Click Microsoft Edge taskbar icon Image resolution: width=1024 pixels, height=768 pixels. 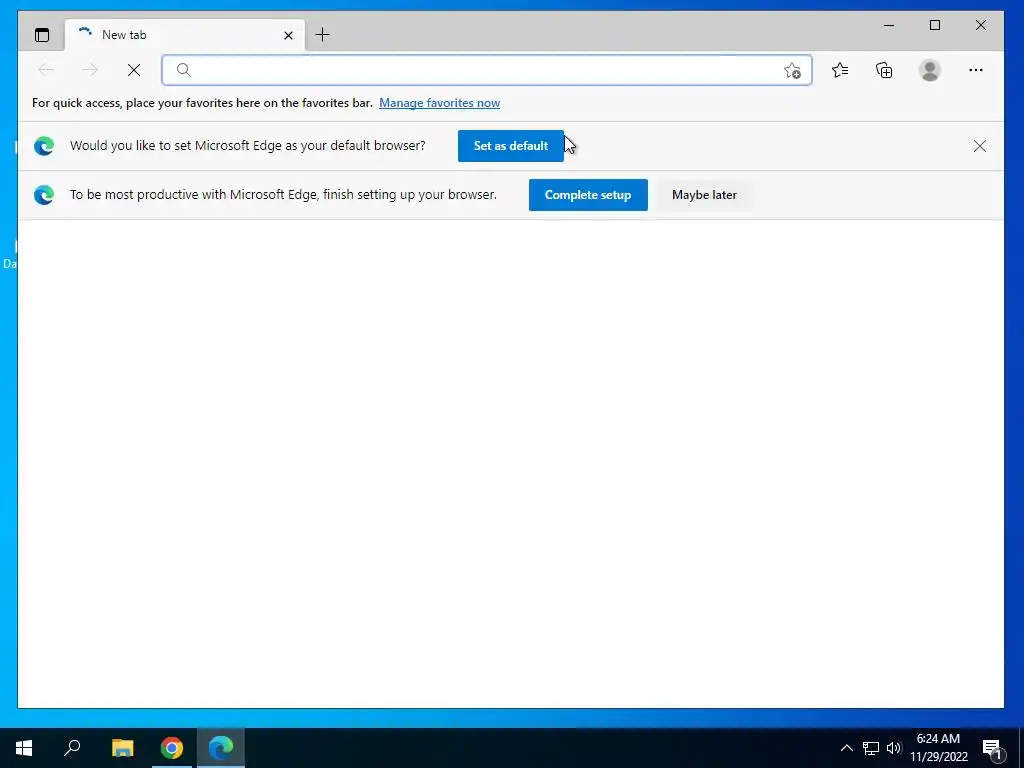coord(221,748)
